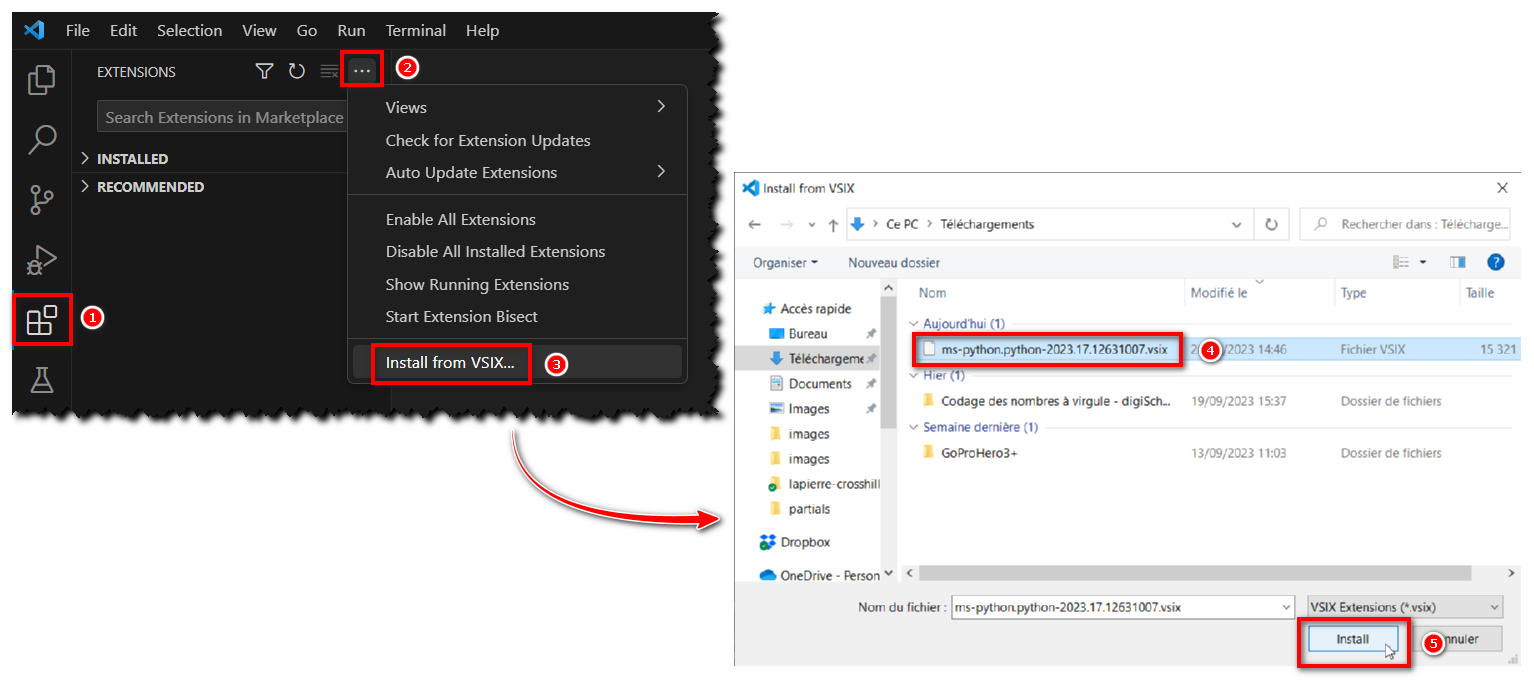Click the Install button
The width and height of the screenshot is (1534, 690).
pos(1352,639)
